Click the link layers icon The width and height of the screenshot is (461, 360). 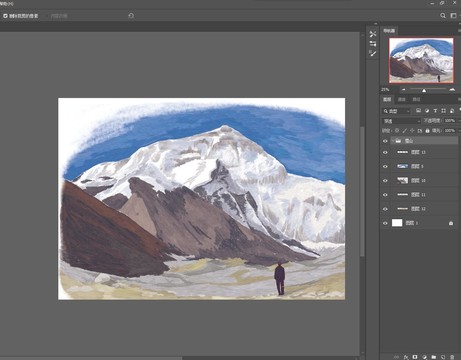[396, 357]
